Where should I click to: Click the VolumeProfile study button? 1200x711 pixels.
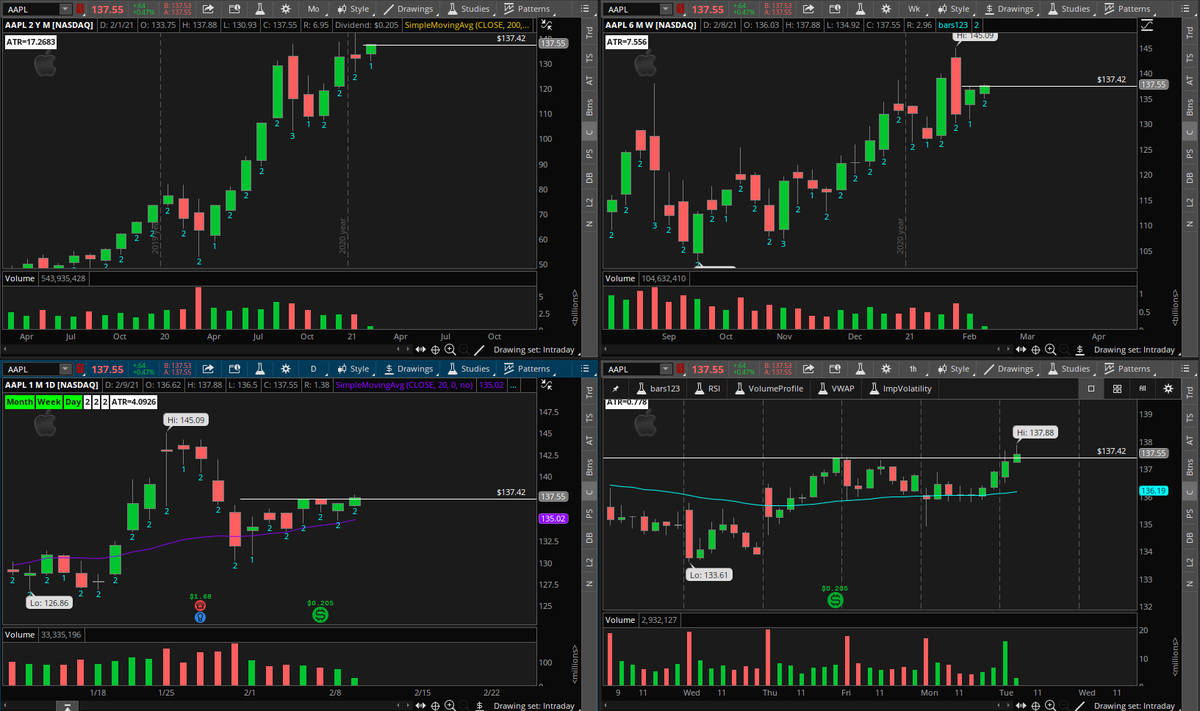pyautogui.click(x=768, y=389)
